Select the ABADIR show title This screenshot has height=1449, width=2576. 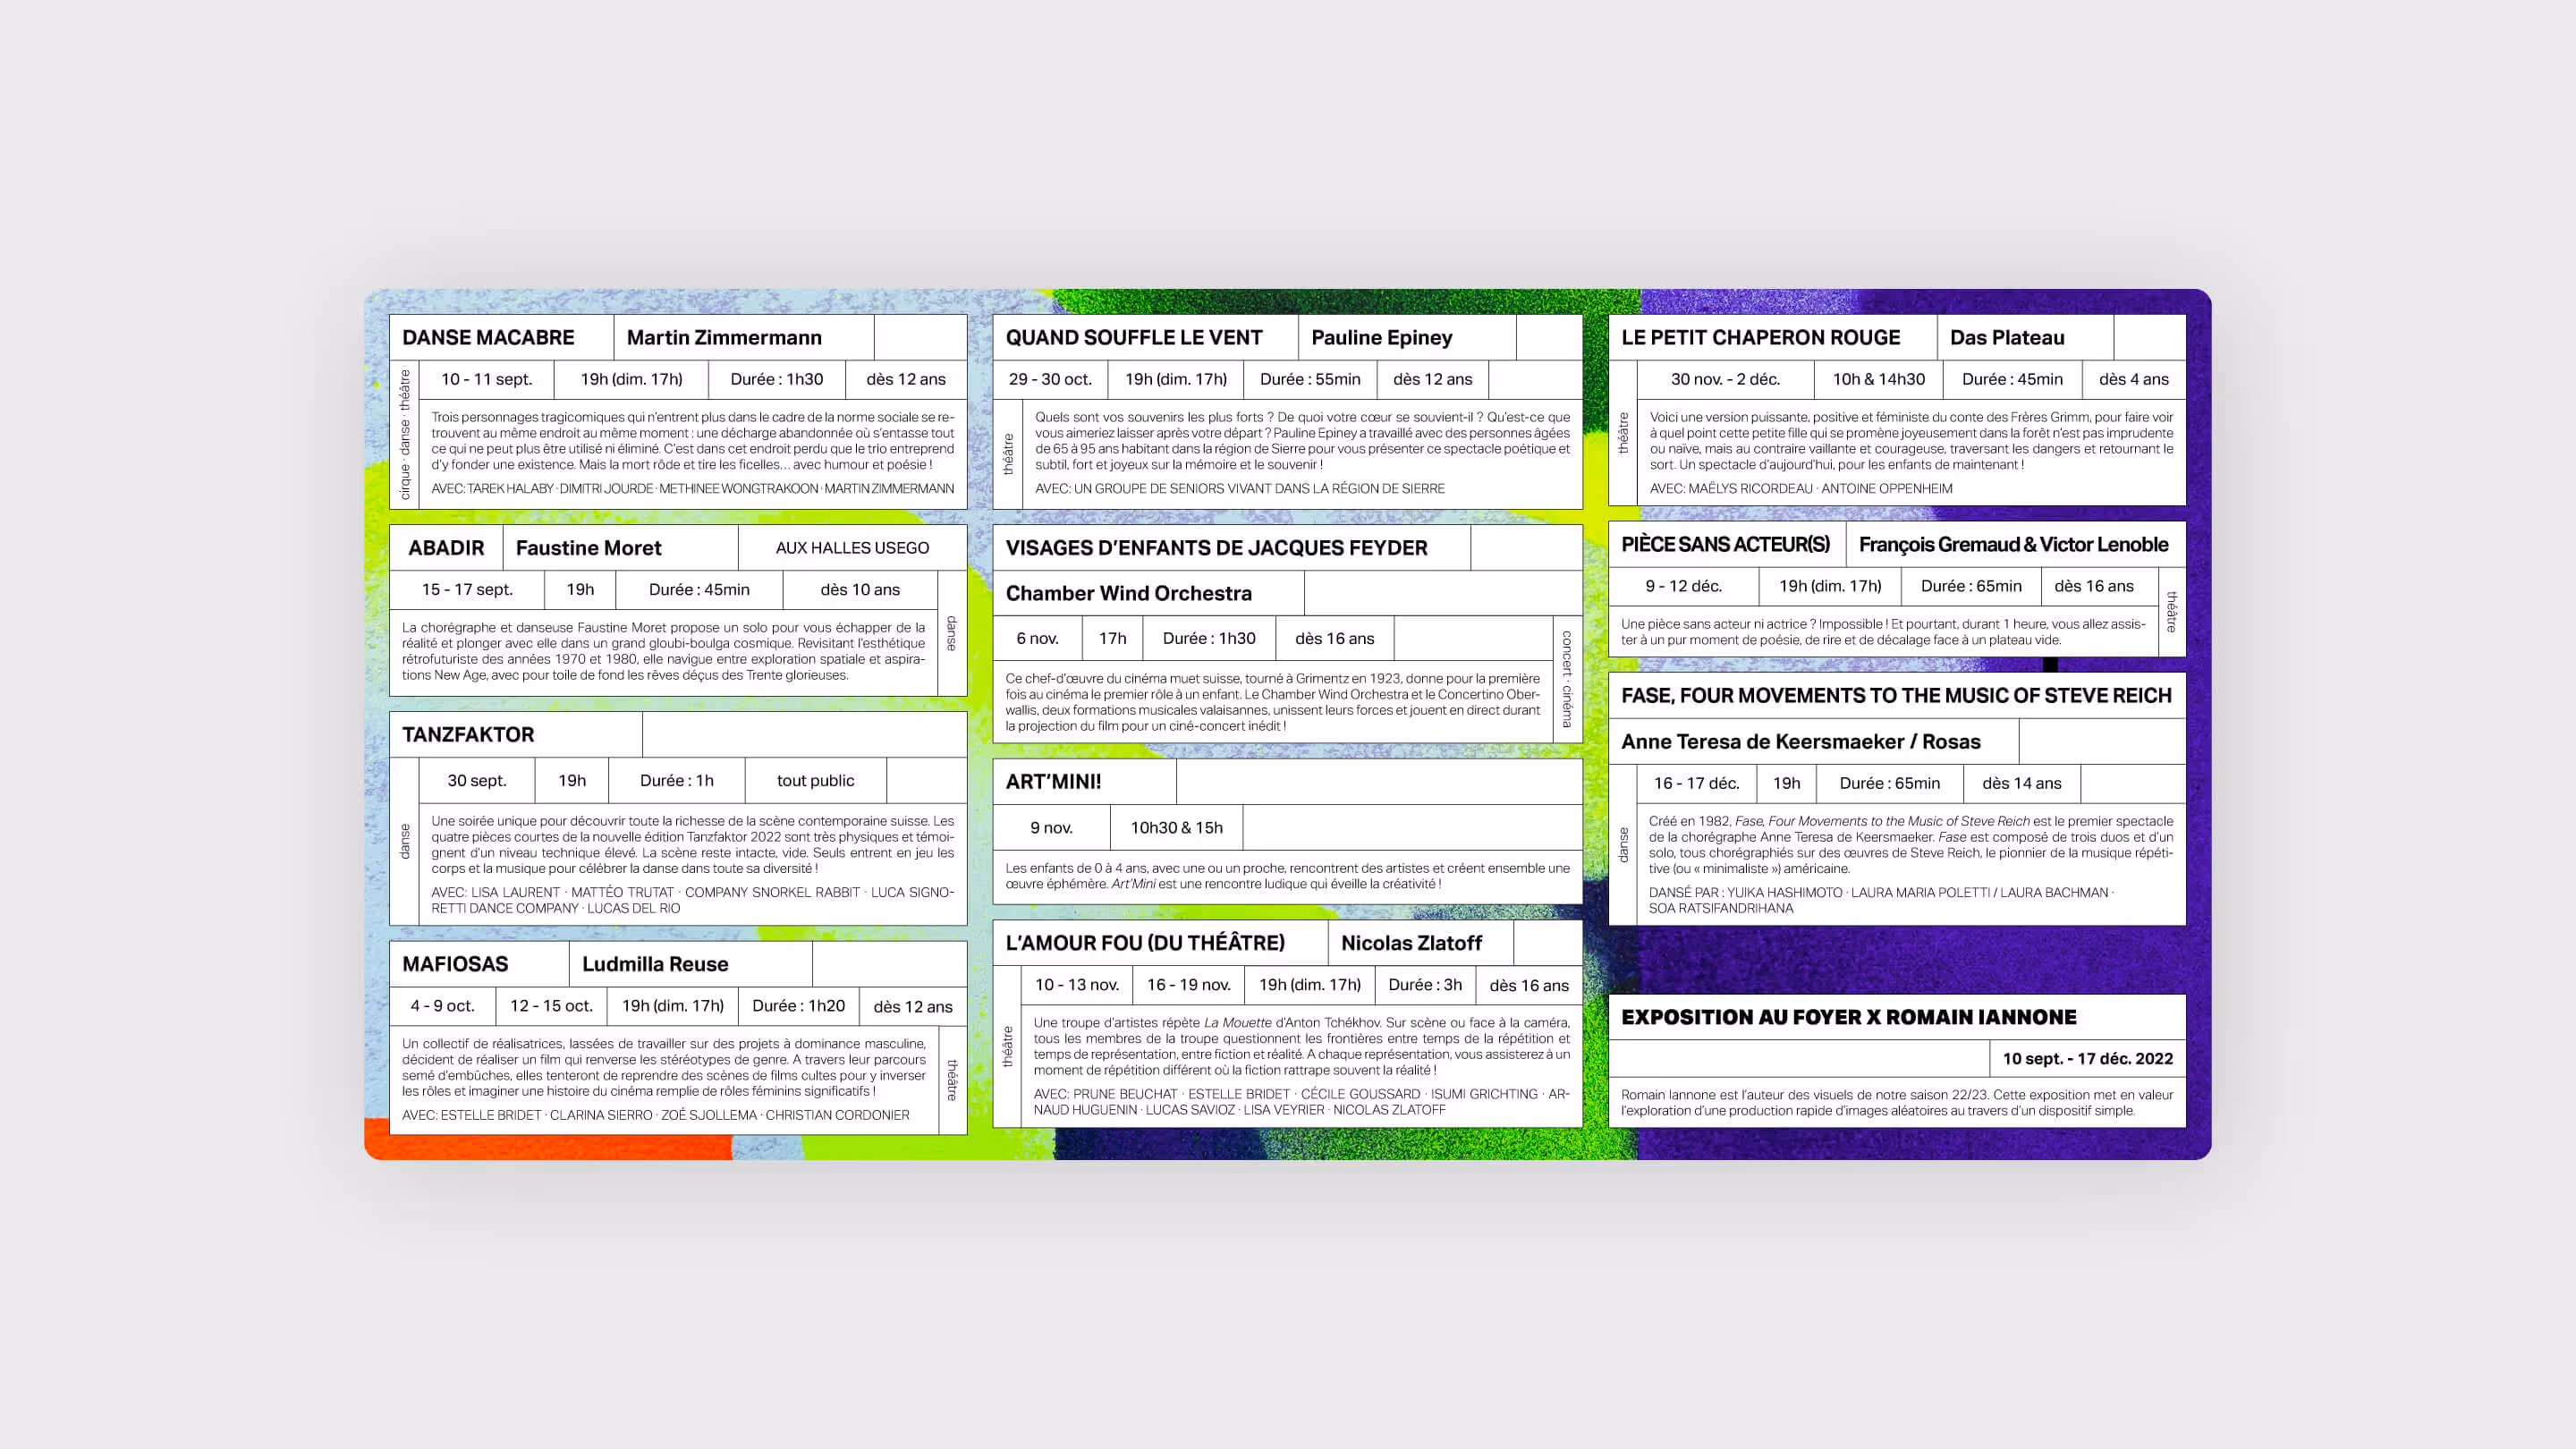click(446, 548)
